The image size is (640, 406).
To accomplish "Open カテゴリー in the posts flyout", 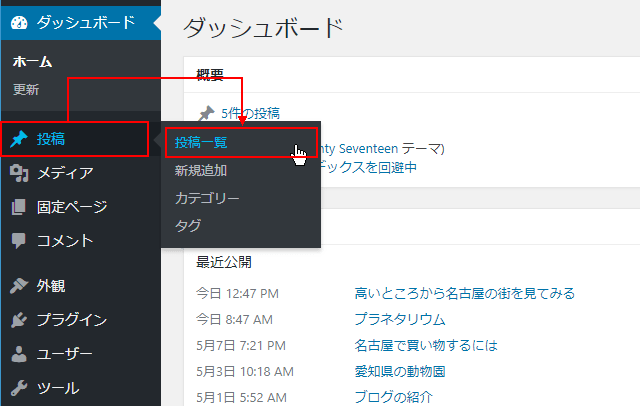I will (207, 198).
